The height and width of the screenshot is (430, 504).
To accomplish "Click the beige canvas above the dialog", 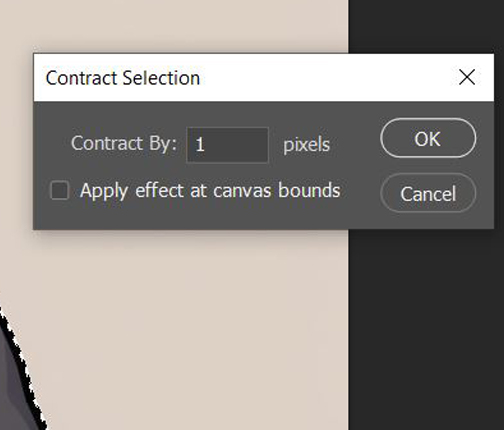I will coord(173,25).
